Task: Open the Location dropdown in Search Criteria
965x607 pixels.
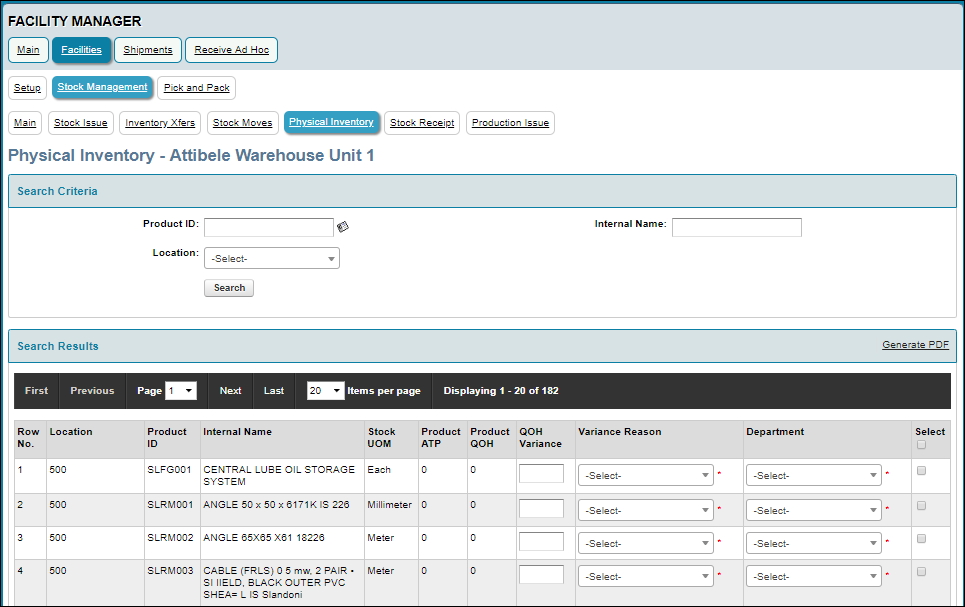Action: 271,258
